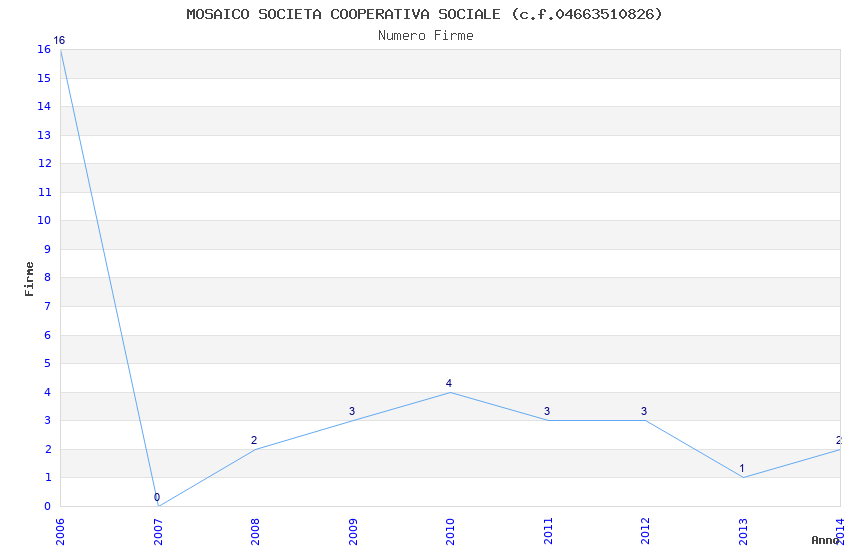The image size is (850, 550).
Task: Click the Firme y-axis title
Action: 29,279
